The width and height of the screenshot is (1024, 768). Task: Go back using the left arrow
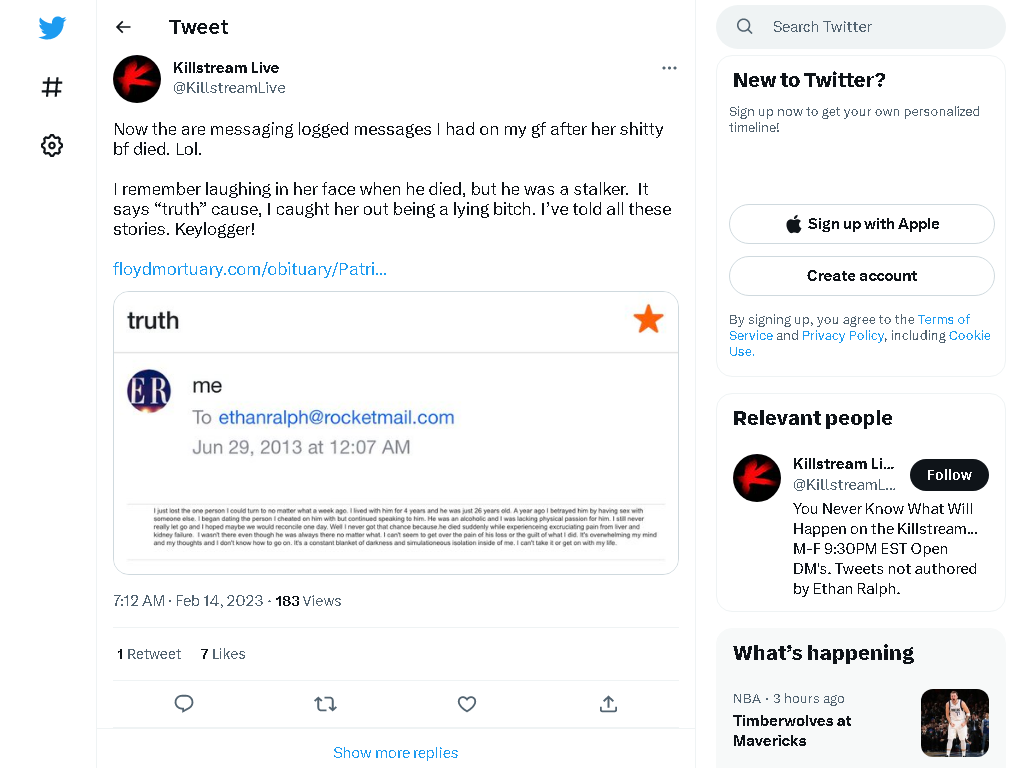click(x=123, y=27)
